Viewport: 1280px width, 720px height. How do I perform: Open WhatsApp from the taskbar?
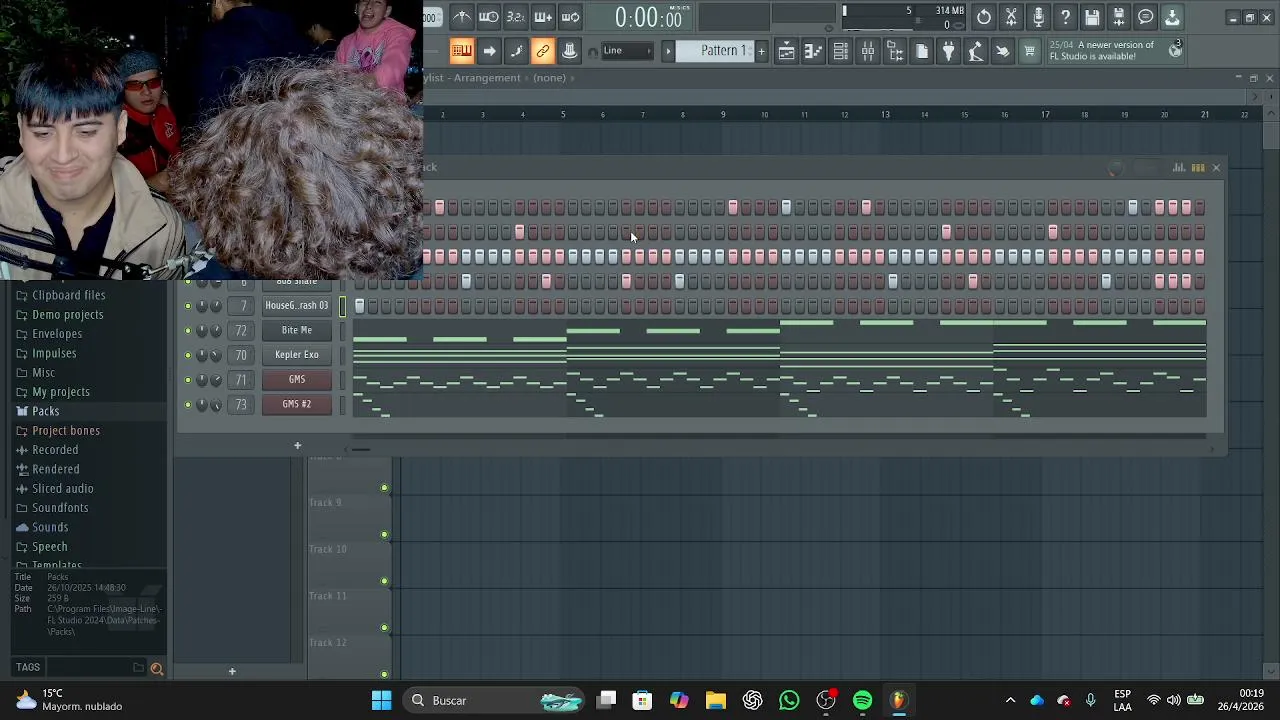pos(789,700)
